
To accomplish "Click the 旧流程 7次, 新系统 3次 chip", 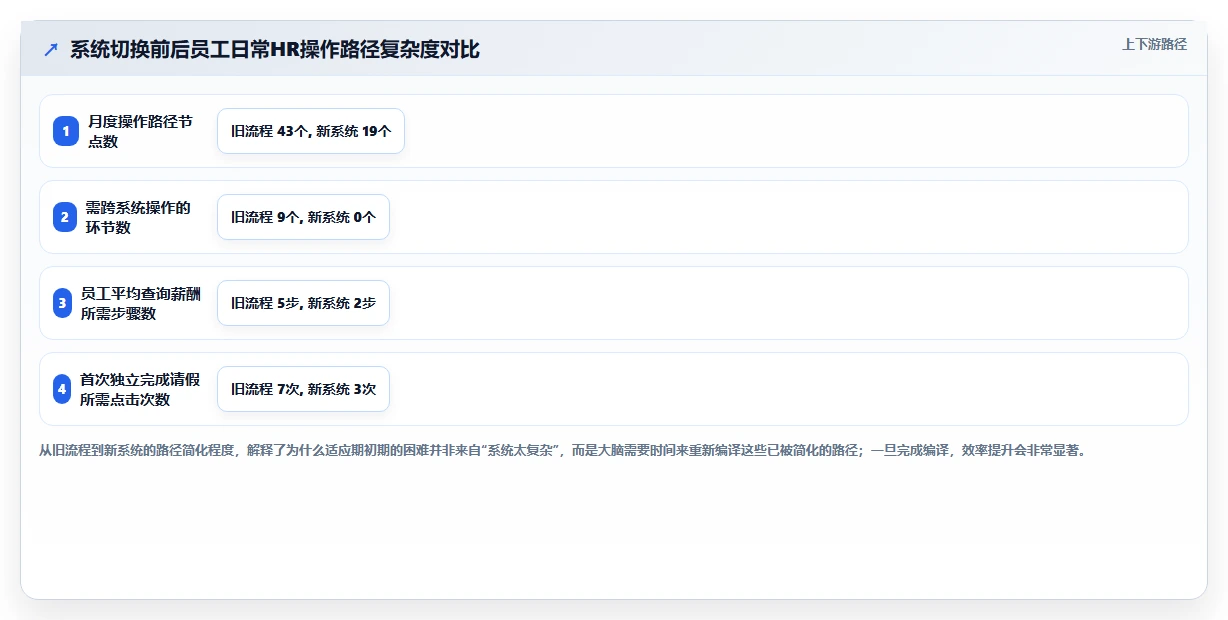I will tap(303, 389).
